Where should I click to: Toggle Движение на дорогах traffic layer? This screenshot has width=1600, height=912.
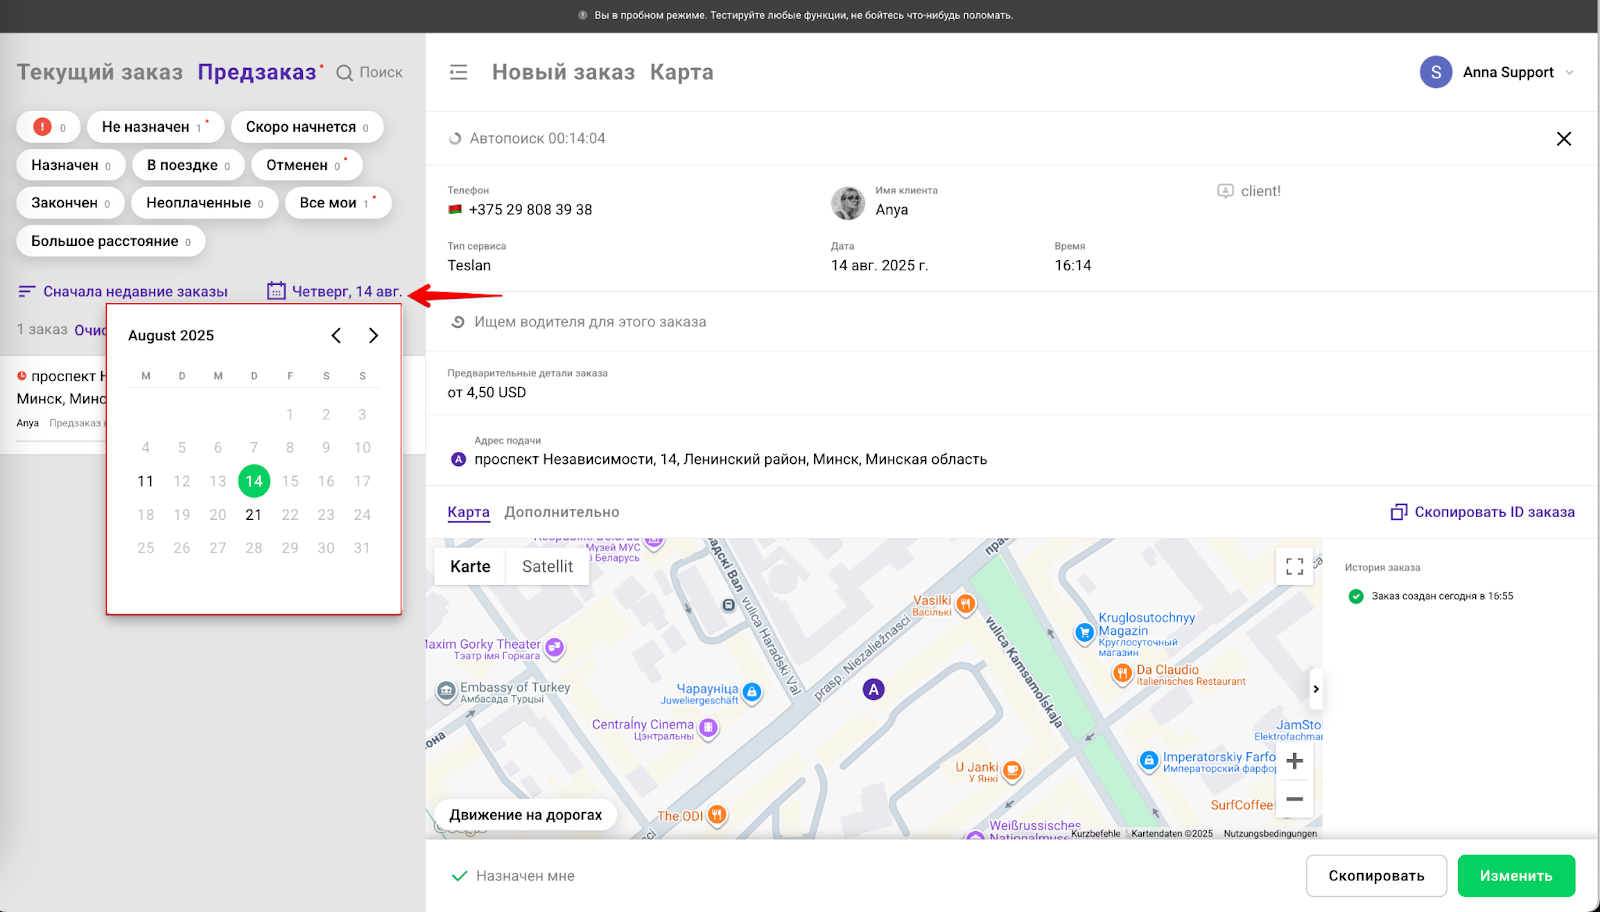(526, 815)
